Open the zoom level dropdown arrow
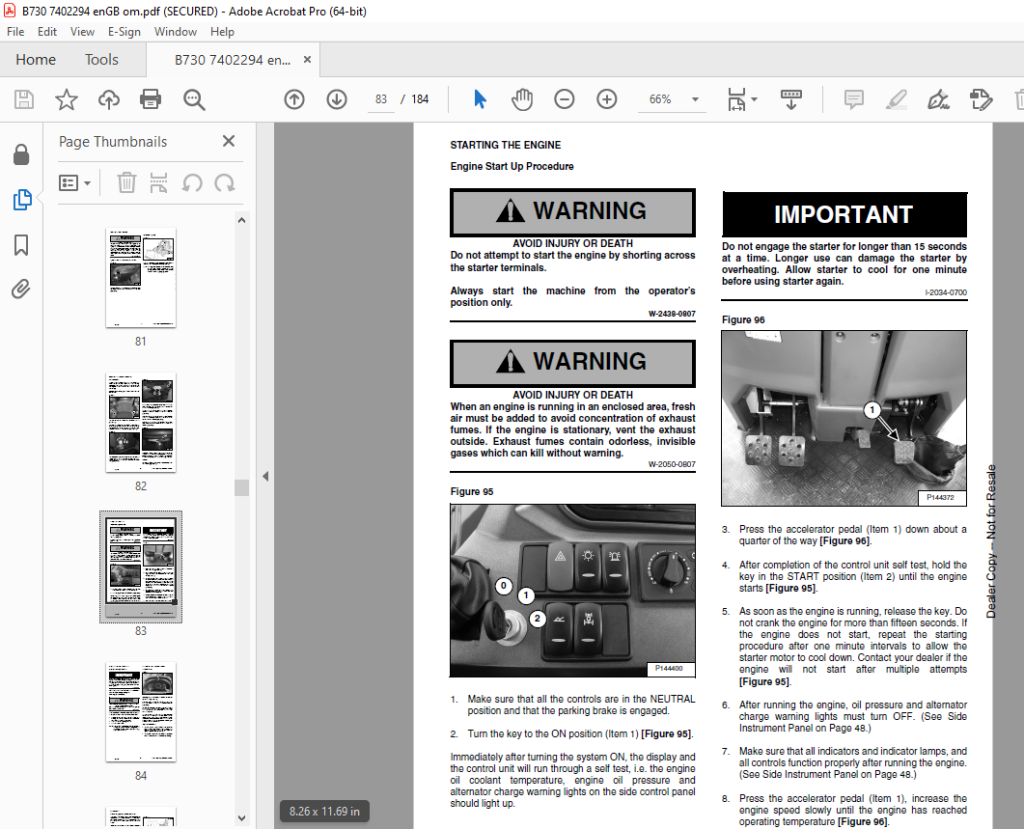Image resolution: width=1024 pixels, height=829 pixels. [x=696, y=99]
